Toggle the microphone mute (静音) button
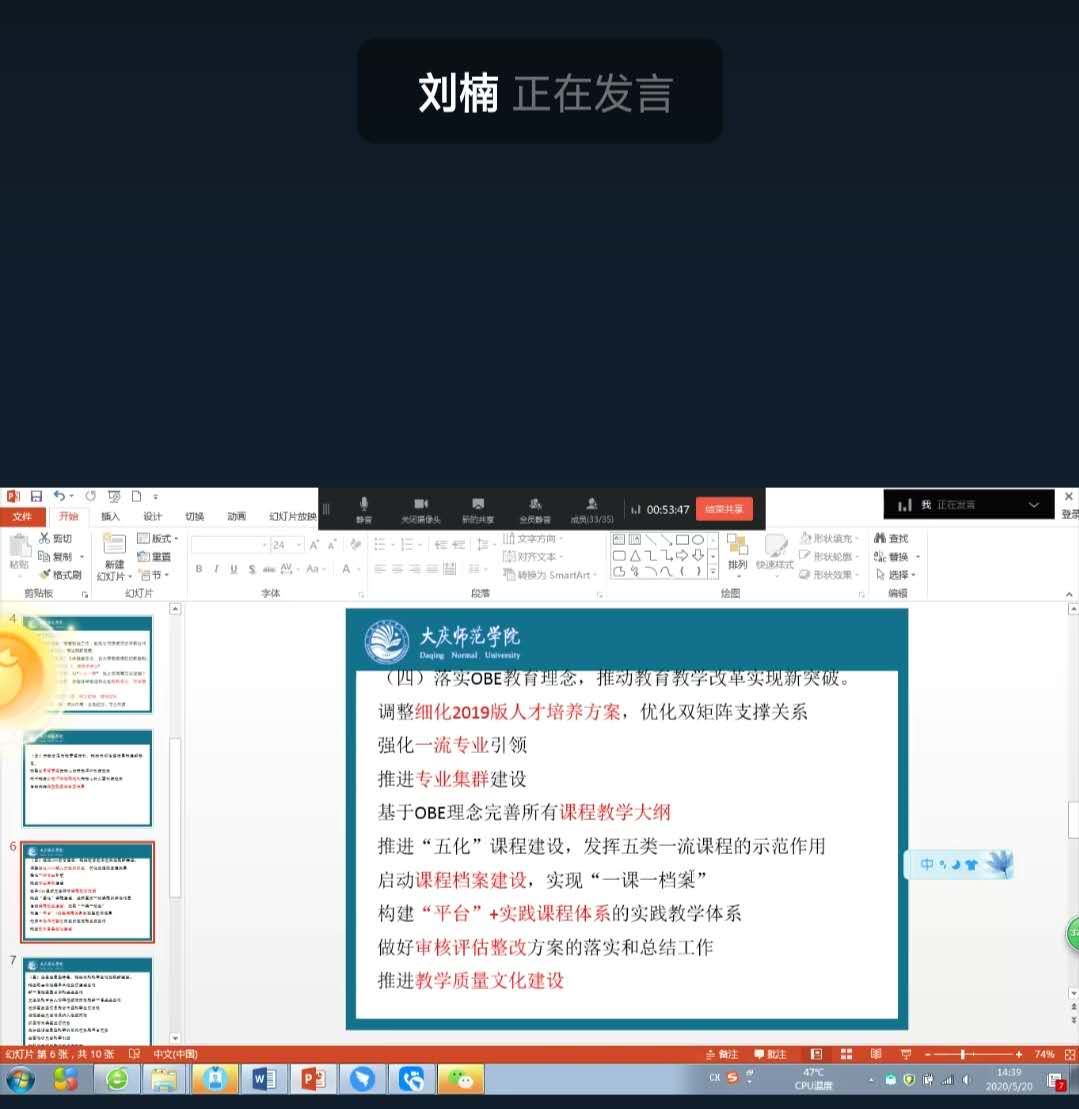1079x1109 pixels. [x=364, y=508]
